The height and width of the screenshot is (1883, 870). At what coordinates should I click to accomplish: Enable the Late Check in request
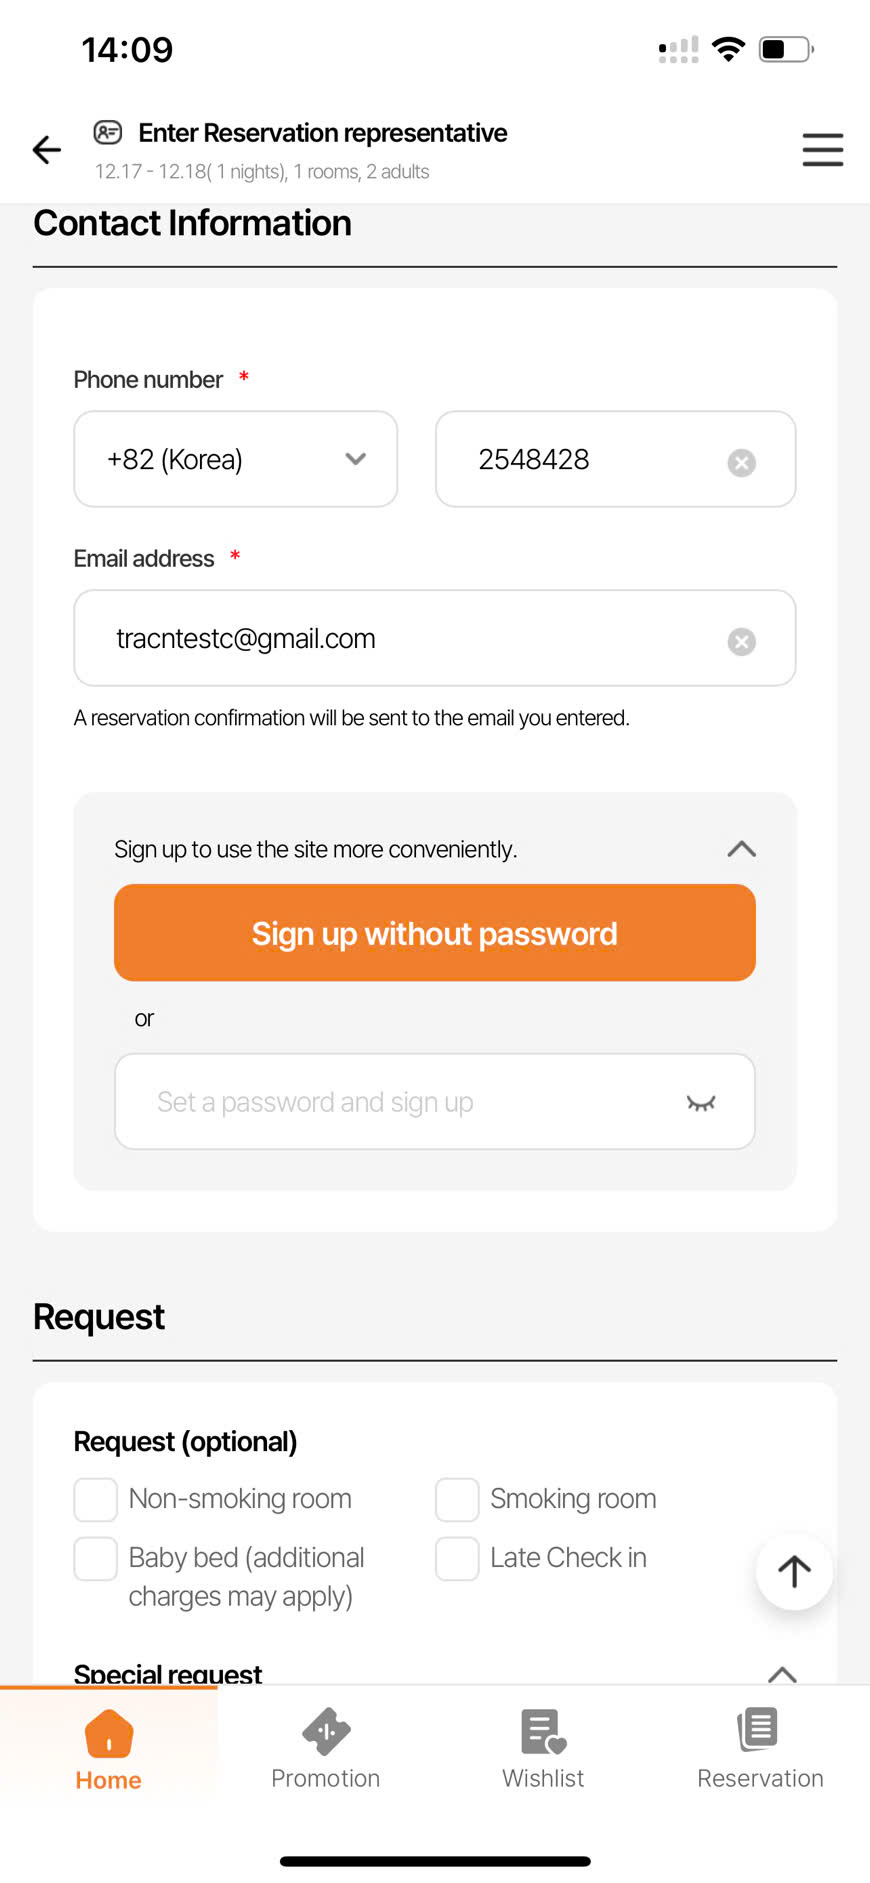click(457, 1559)
